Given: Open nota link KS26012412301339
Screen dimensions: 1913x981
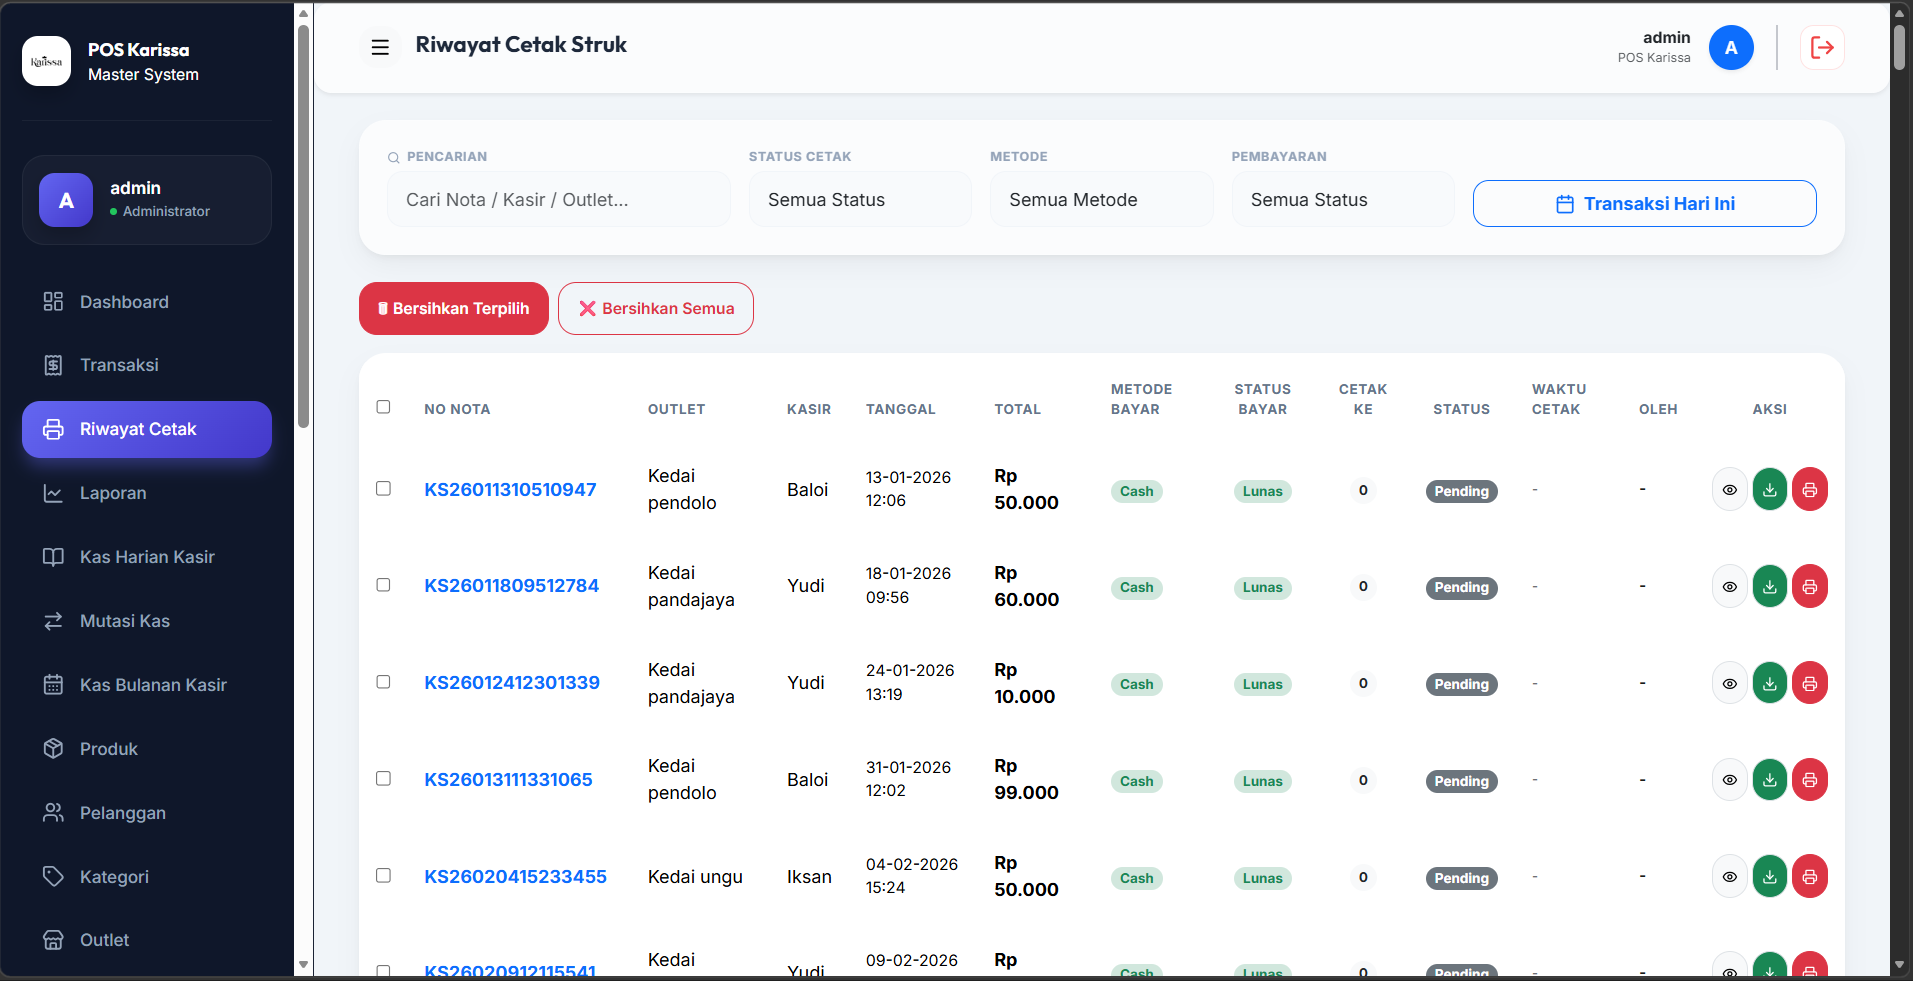Looking at the screenshot, I should pyautogui.click(x=512, y=682).
